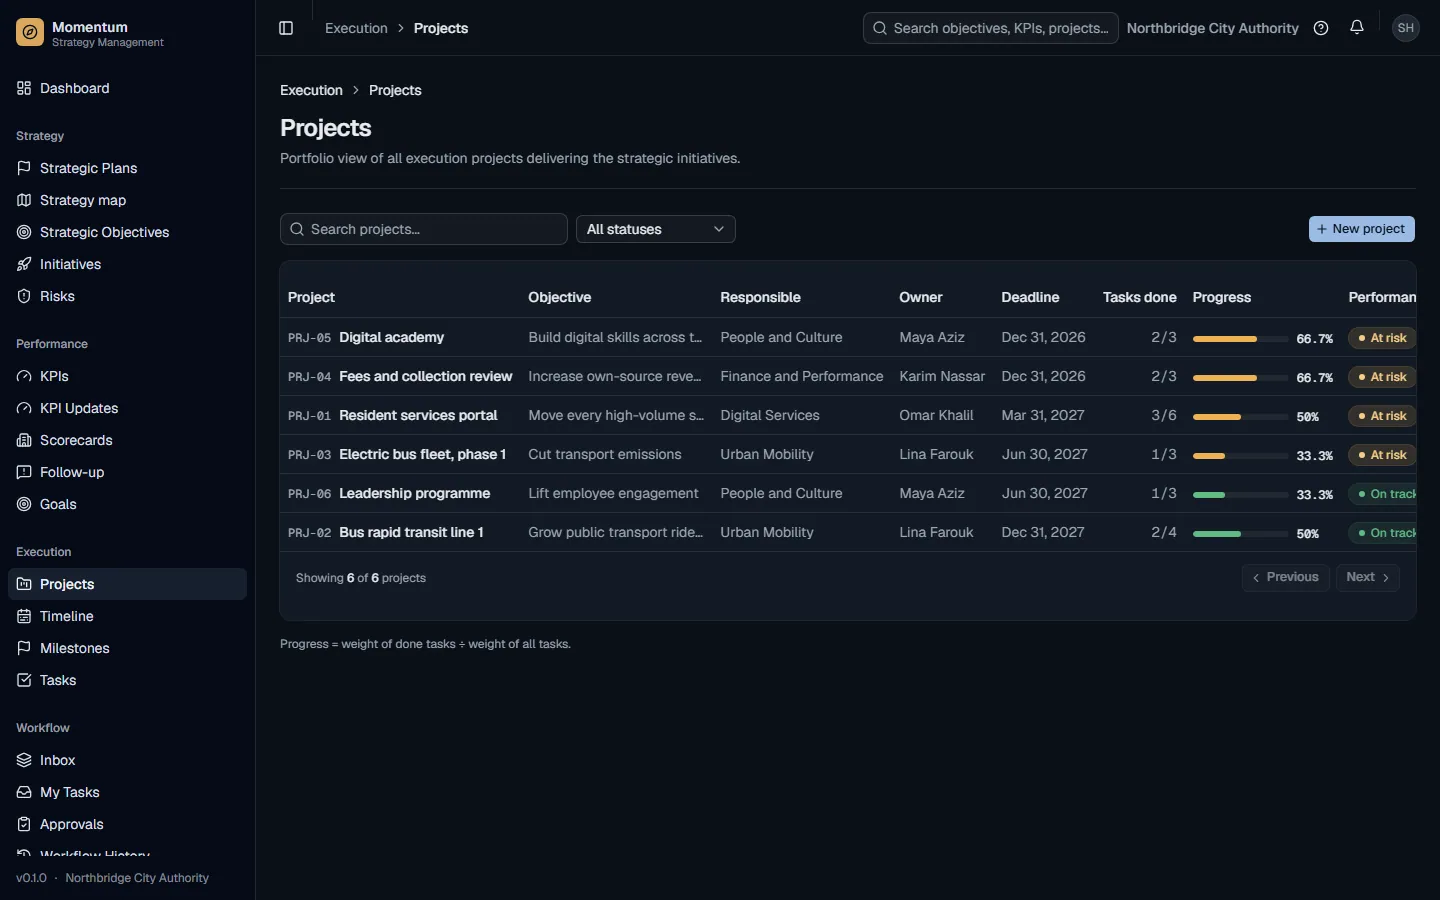Click the New project button
The height and width of the screenshot is (900, 1440).
[x=1361, y=229]
